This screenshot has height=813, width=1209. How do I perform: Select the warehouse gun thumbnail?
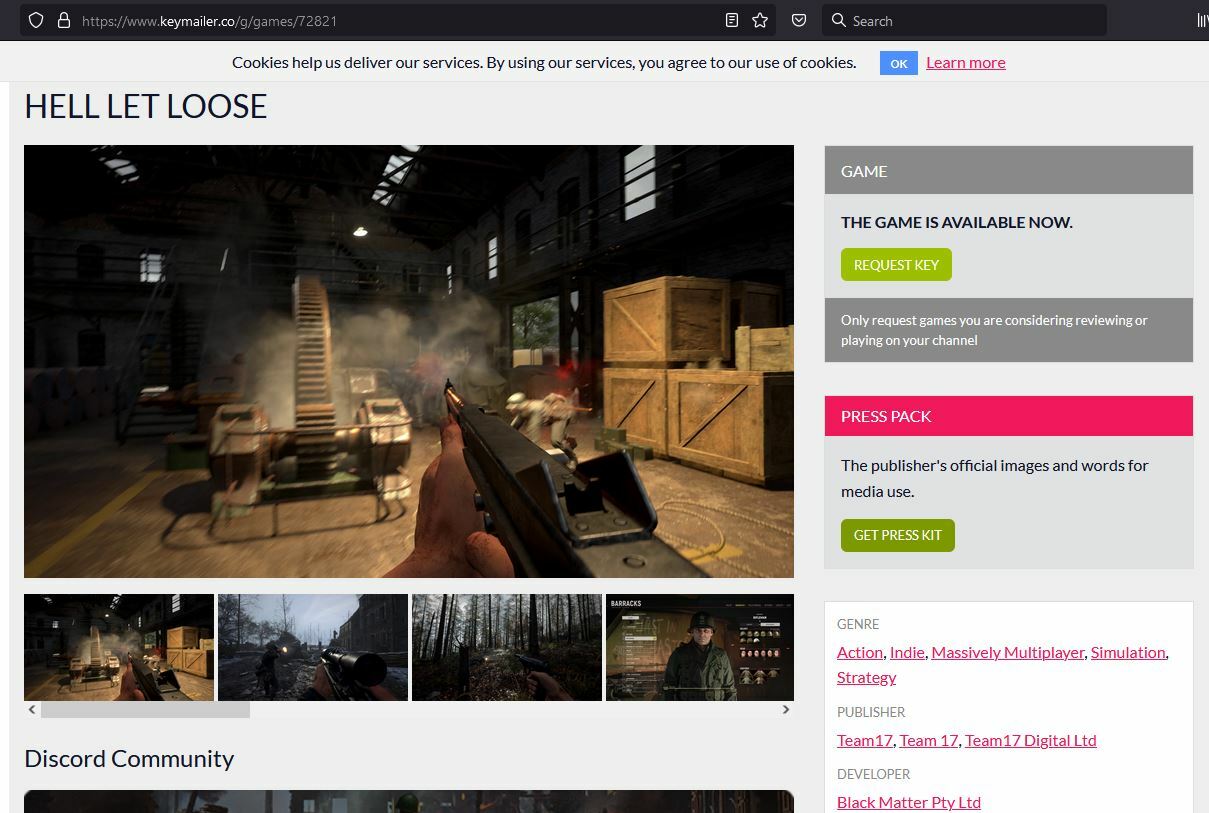tap(119, 647)
